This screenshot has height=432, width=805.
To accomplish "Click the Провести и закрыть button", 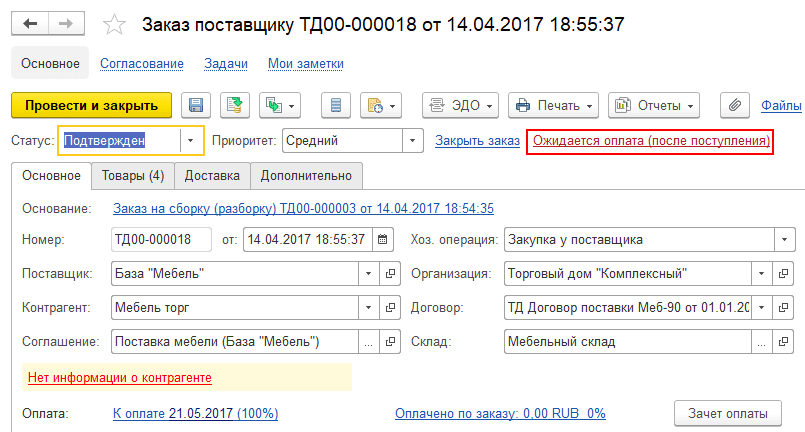I will click(91, 105).
